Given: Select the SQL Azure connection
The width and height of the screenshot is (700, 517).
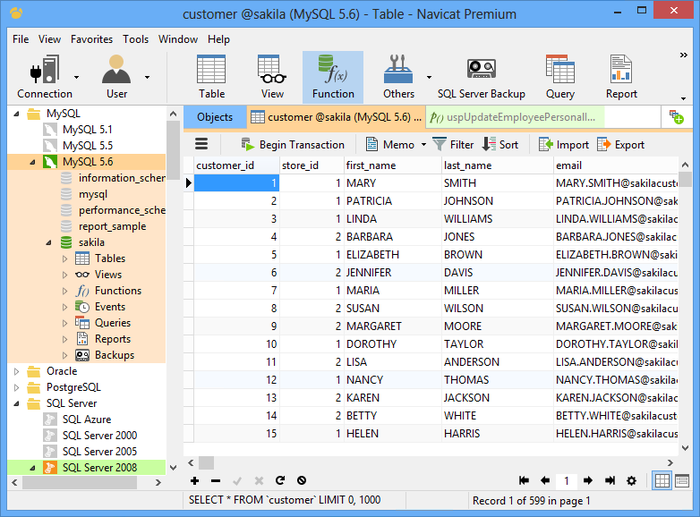Looking at the screenshot, I should [x=87, y=419].
